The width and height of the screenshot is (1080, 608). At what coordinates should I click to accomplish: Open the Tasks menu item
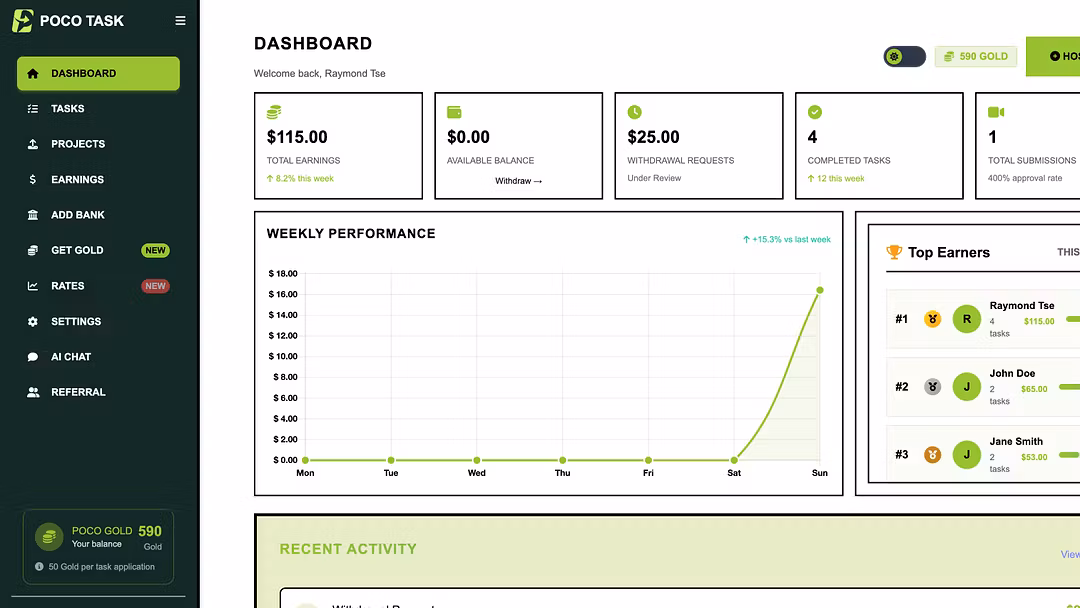click(x=68, y=109)
